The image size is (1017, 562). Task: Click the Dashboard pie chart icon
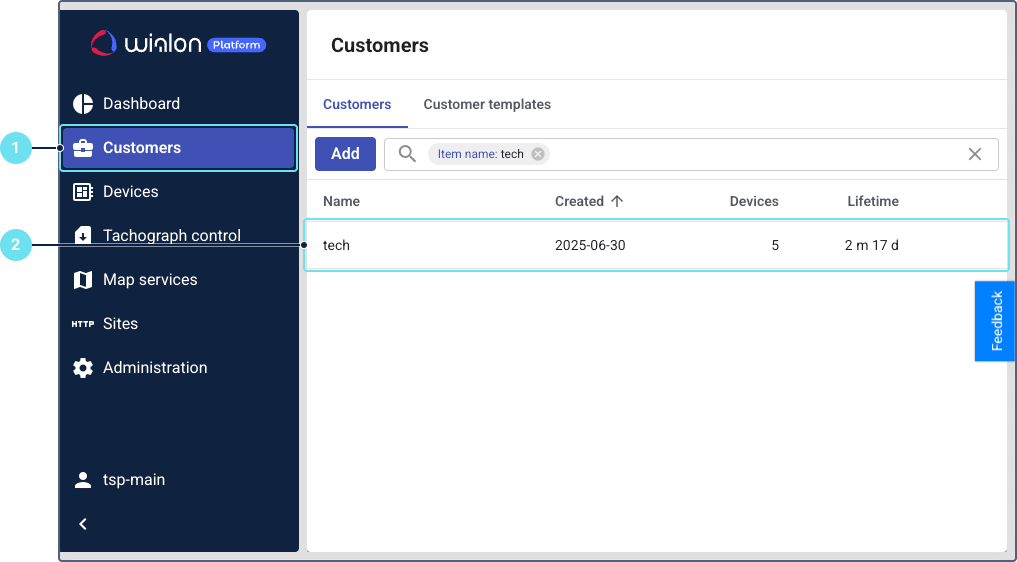(x=83, y=104)
